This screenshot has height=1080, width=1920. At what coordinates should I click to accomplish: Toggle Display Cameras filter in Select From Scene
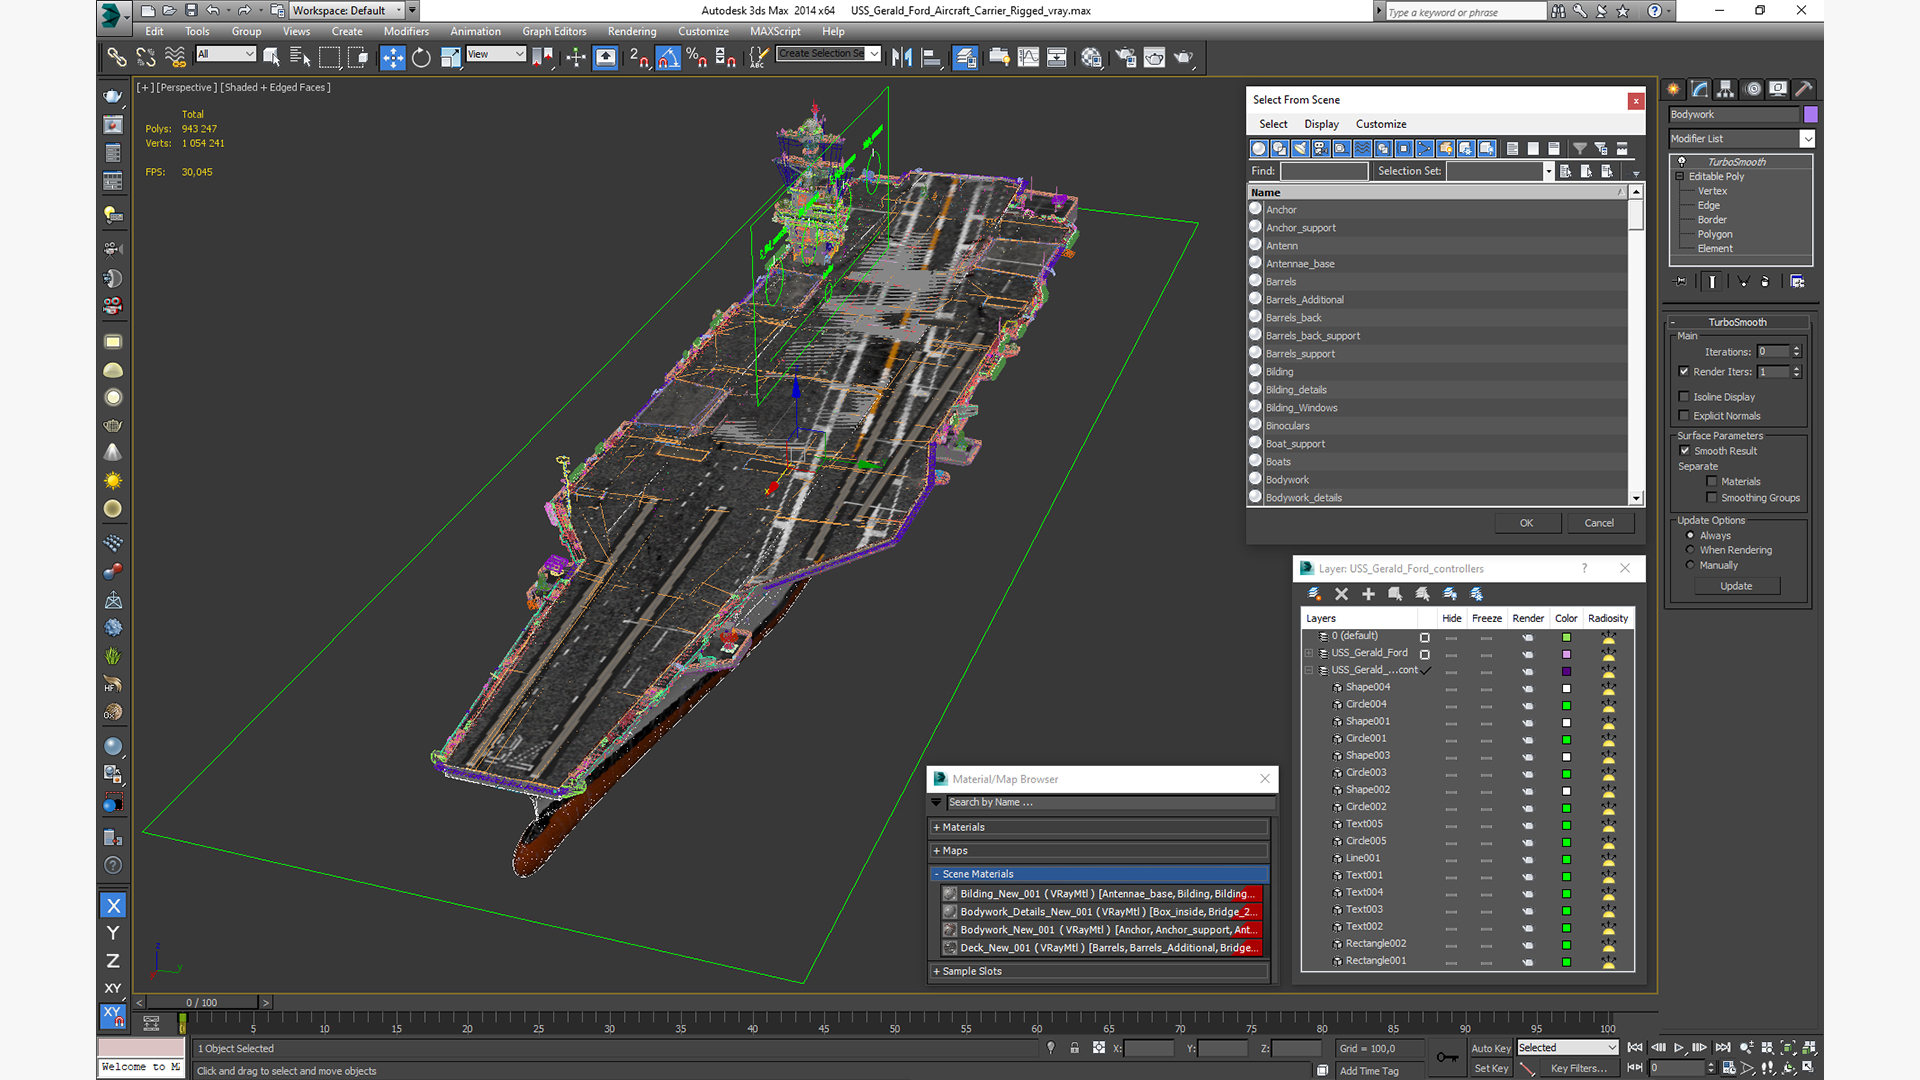[x=1321, y=148]
